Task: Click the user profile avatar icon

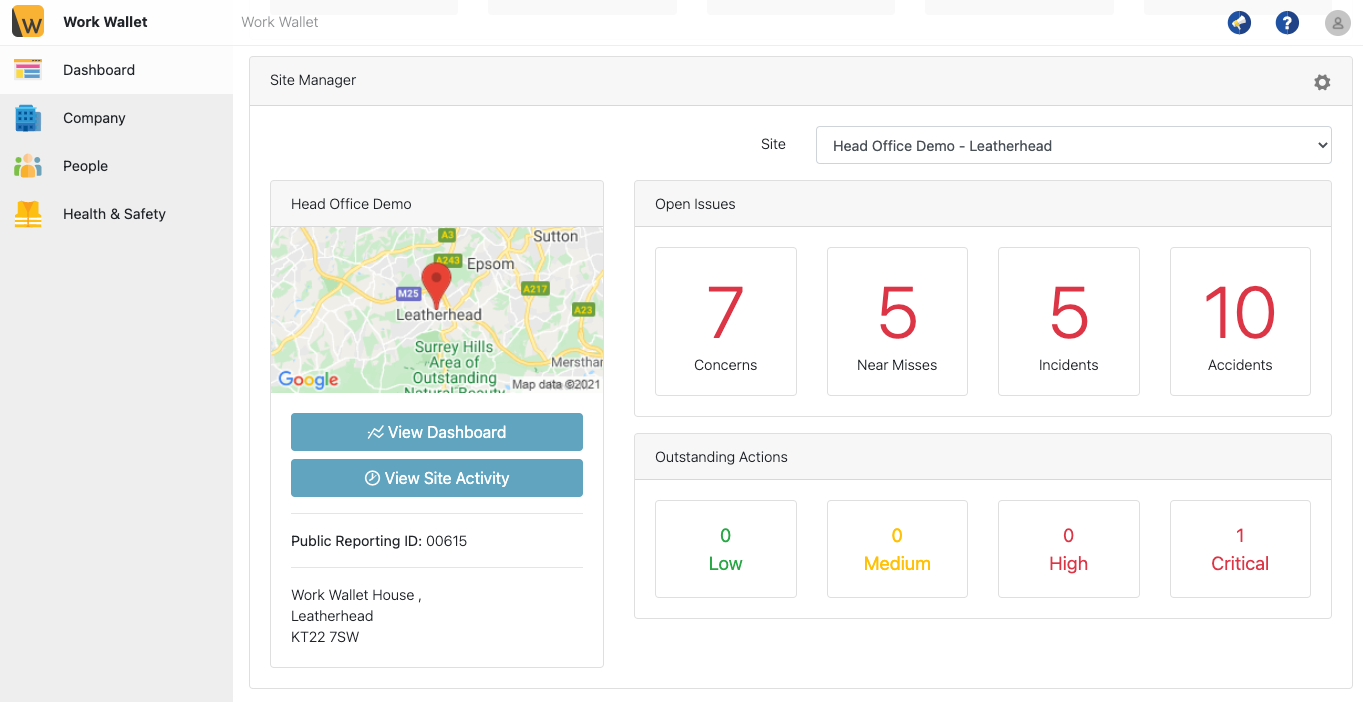Action: 1337,22
